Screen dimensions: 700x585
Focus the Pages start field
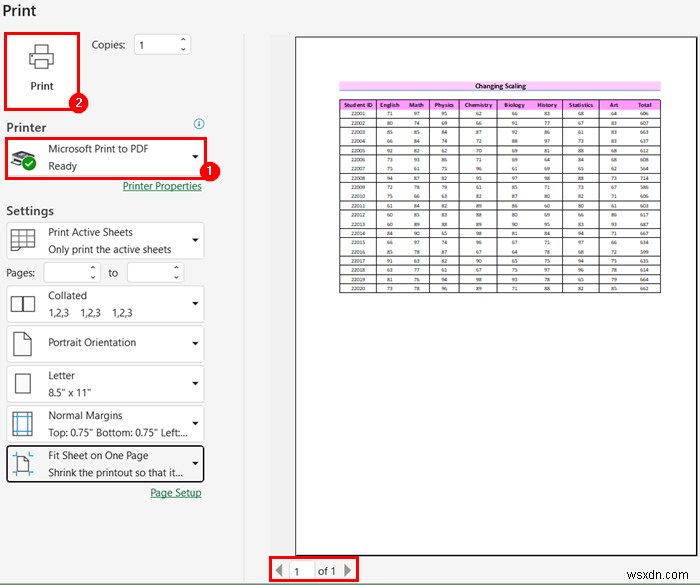tap(66, 272)
